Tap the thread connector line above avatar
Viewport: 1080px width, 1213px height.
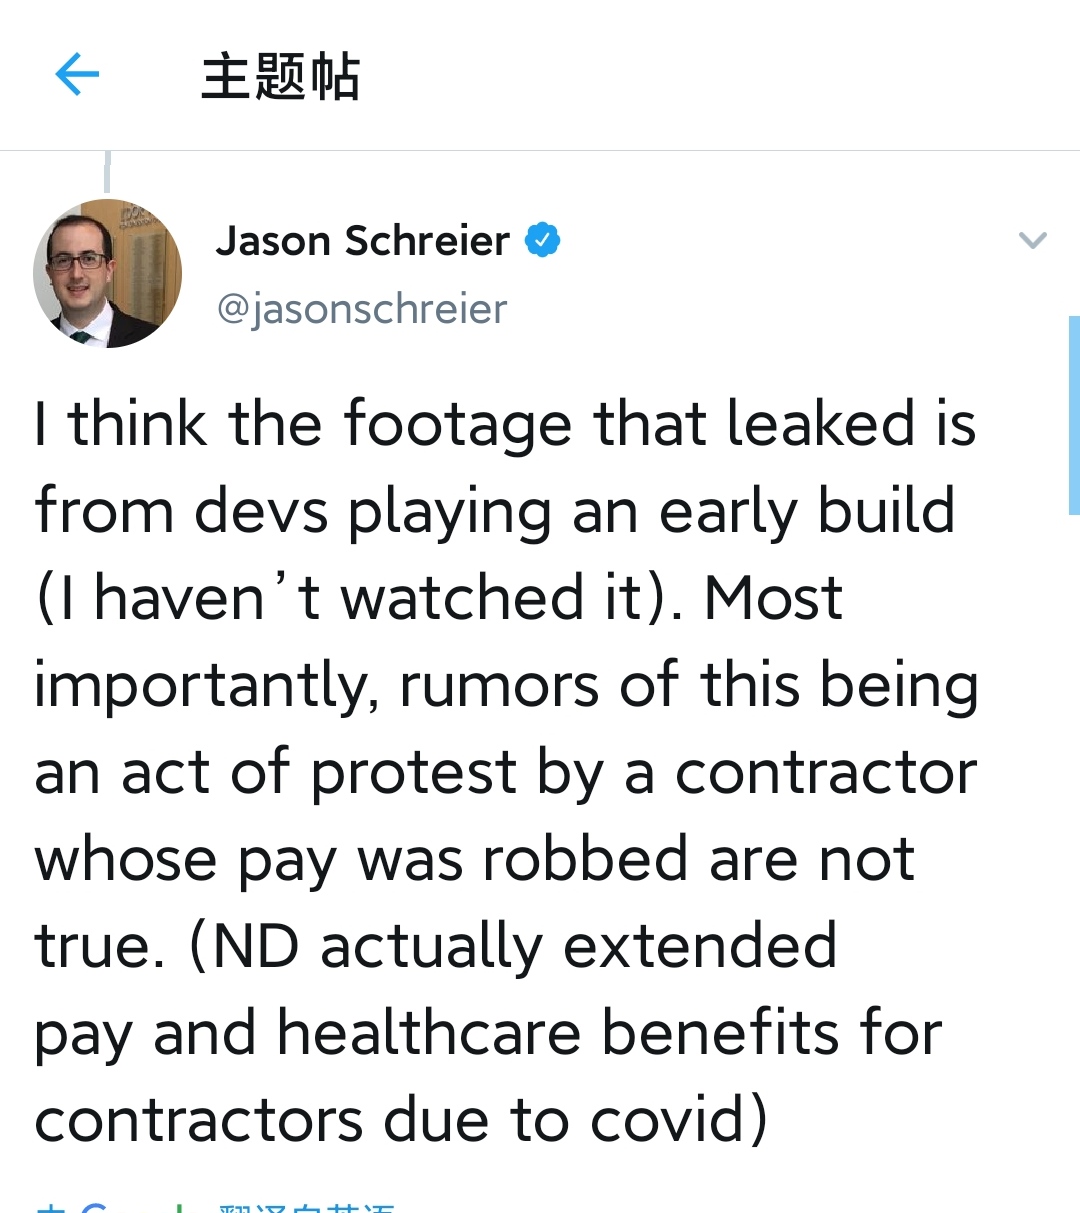tap(107, 171)
